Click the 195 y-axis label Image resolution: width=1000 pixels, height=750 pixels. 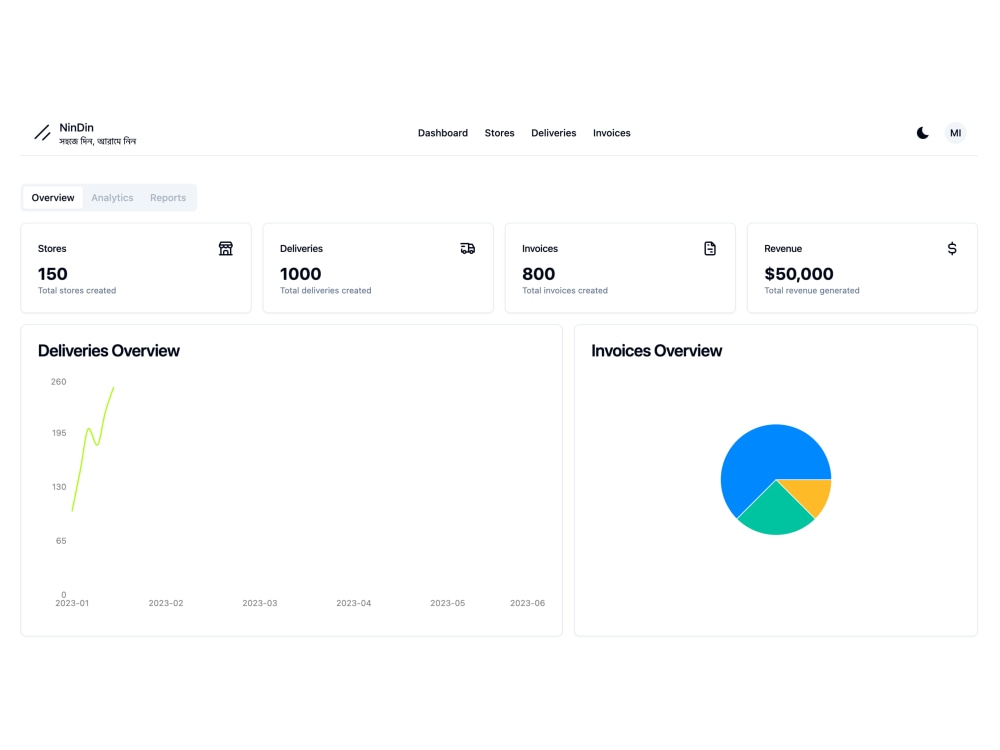point(59,432)
